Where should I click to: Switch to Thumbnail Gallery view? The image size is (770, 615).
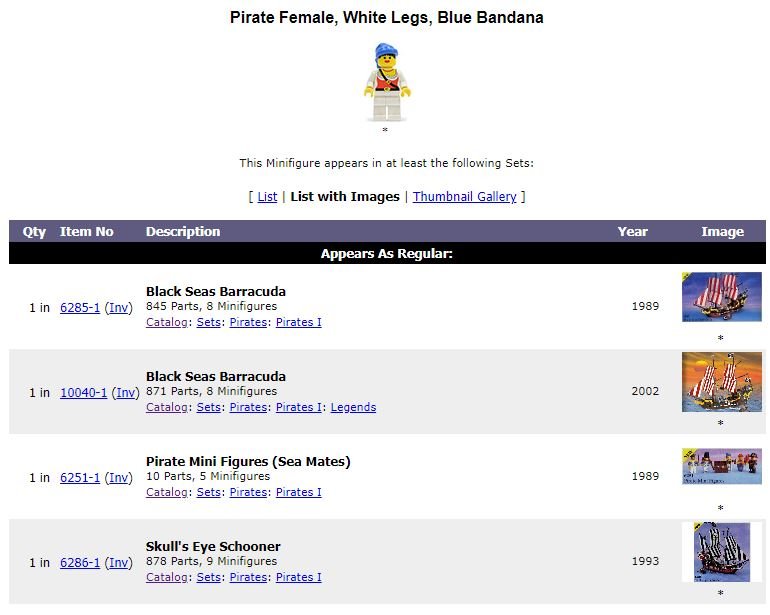[x=465, y=196]
